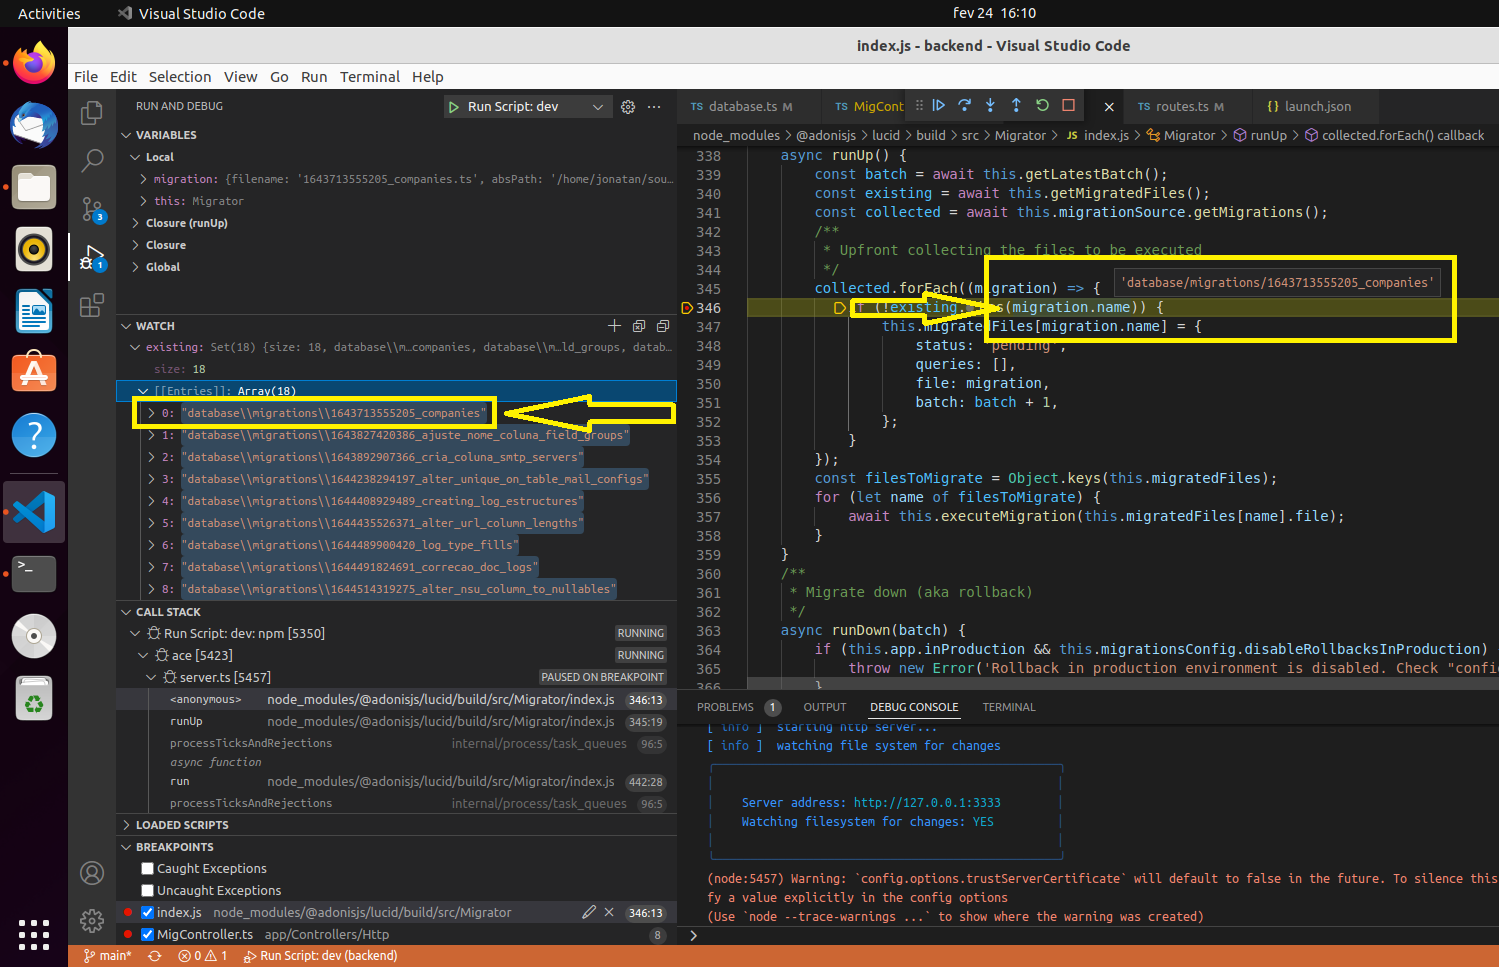Viewport: 1499px width, 967px height.
Task: Select the runUp call stack frame
Action: (x=396, y=721)
